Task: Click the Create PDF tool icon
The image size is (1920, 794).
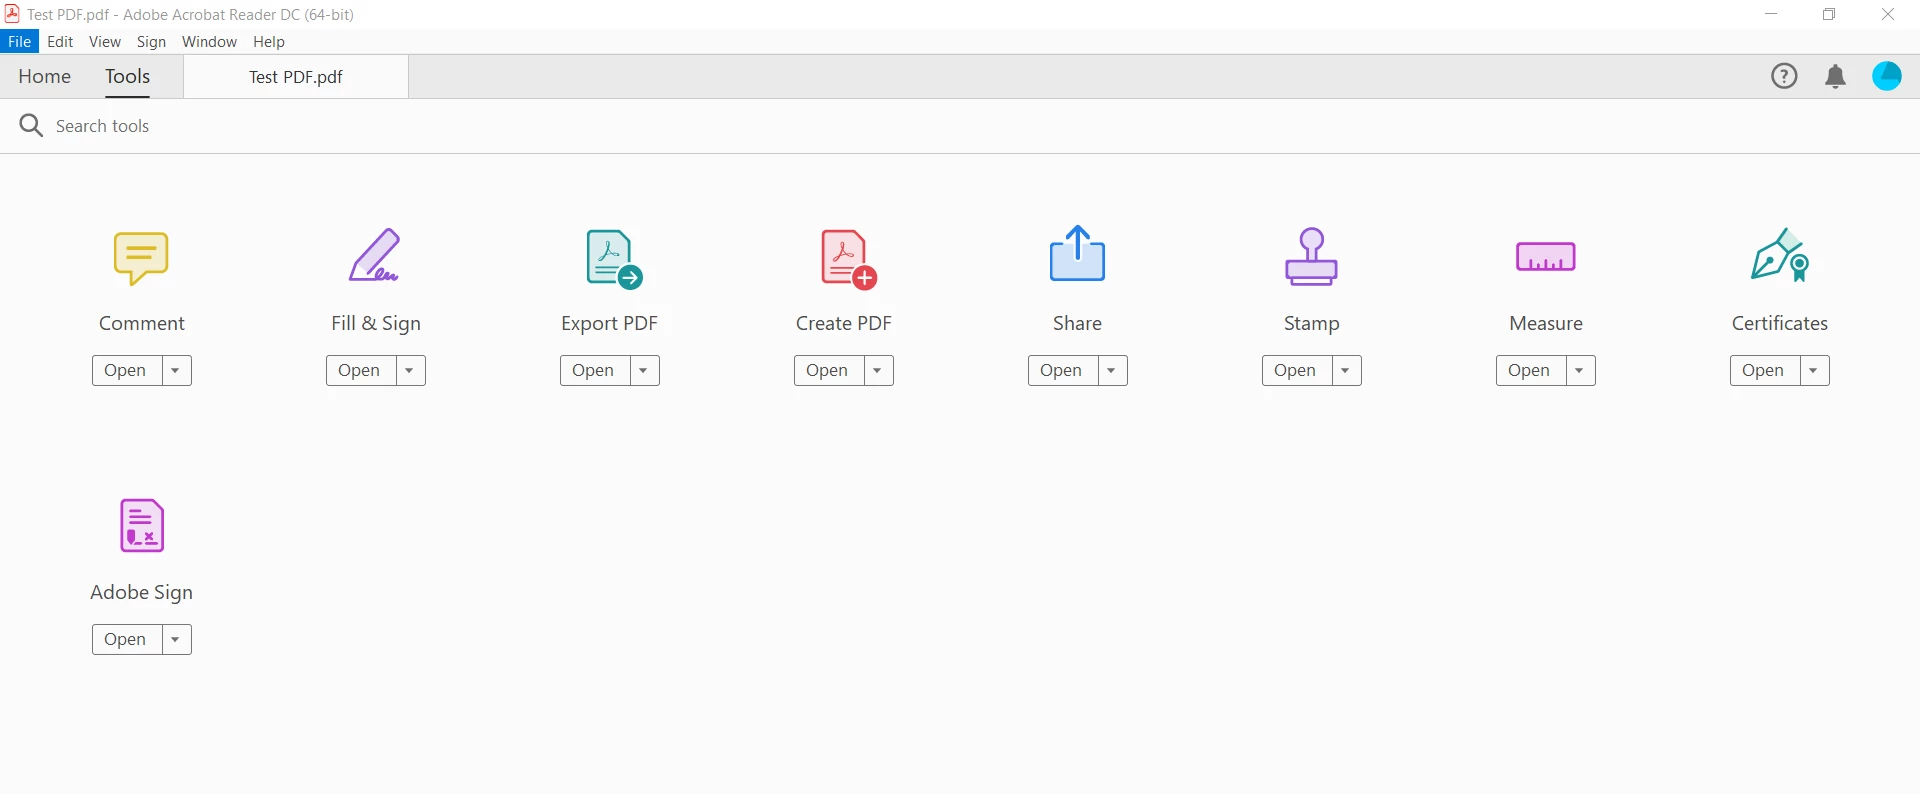Action: 848,259
